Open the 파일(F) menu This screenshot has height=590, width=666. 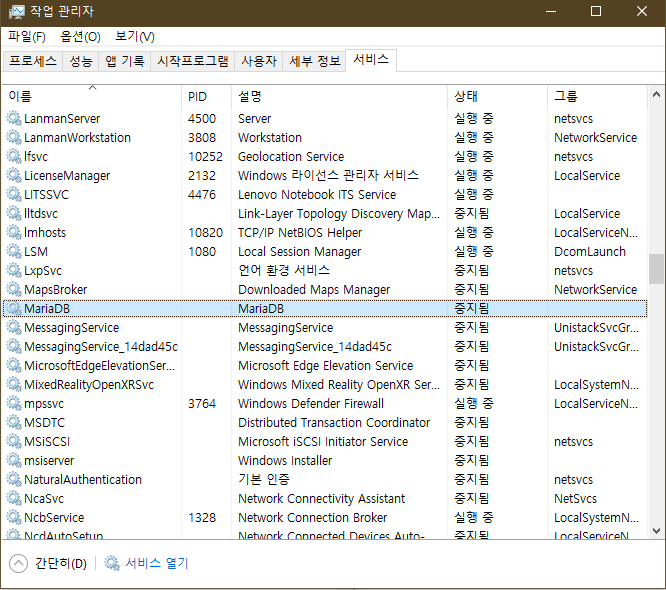[x=27, y=37]
